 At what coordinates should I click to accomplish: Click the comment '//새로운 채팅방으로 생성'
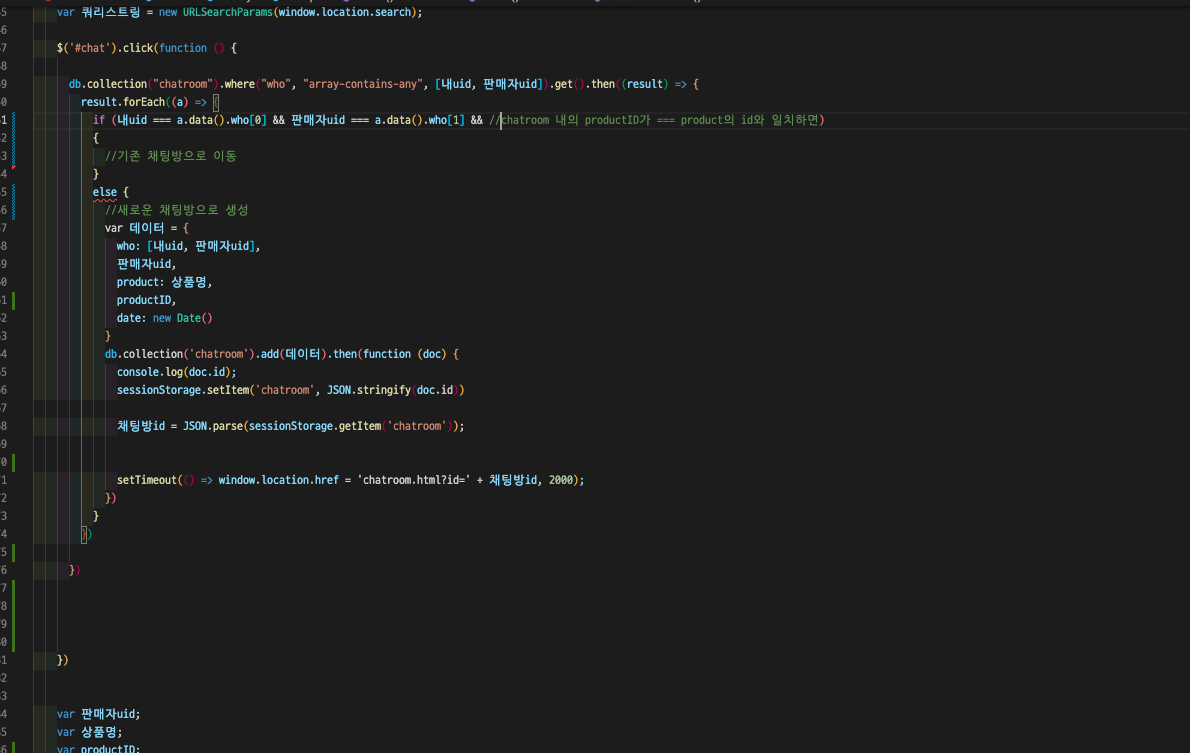coord(177,210)
